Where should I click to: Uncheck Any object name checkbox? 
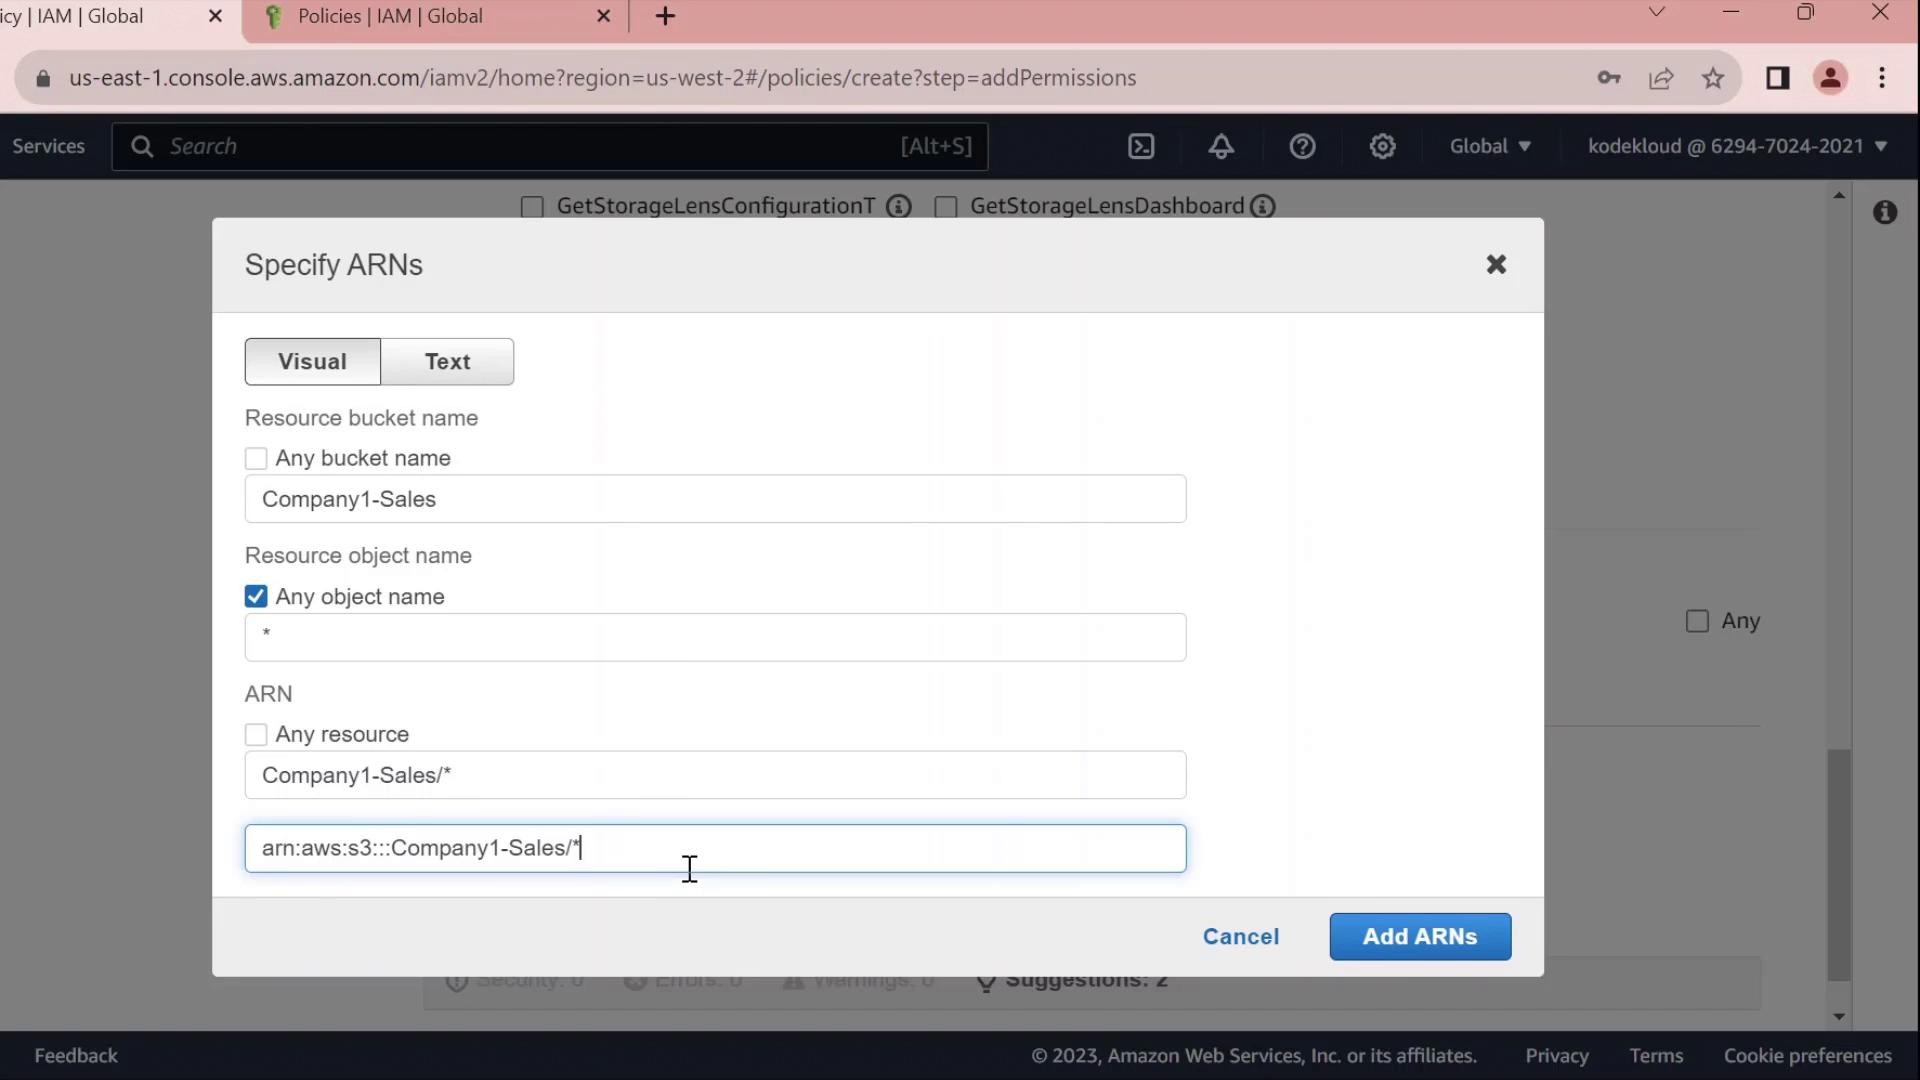(x=256, y=597)
